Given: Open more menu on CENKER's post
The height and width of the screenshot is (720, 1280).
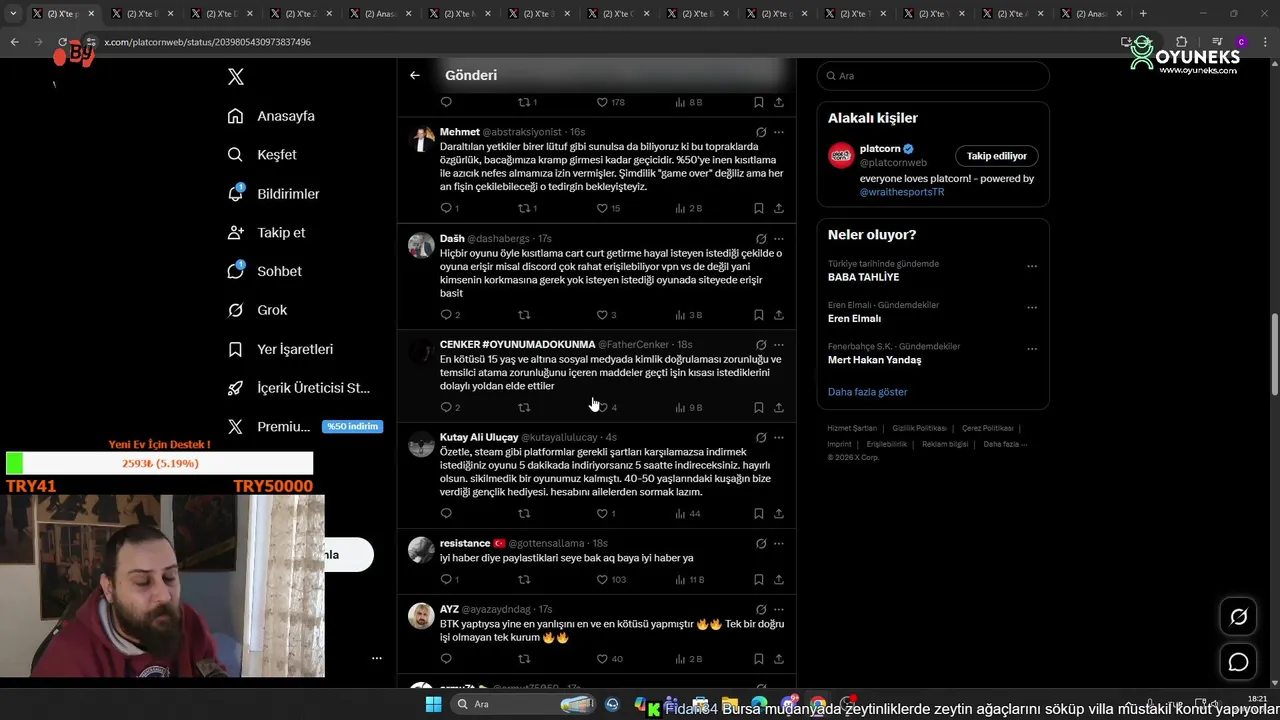Looking at the screenshot, I should [778, 345].
